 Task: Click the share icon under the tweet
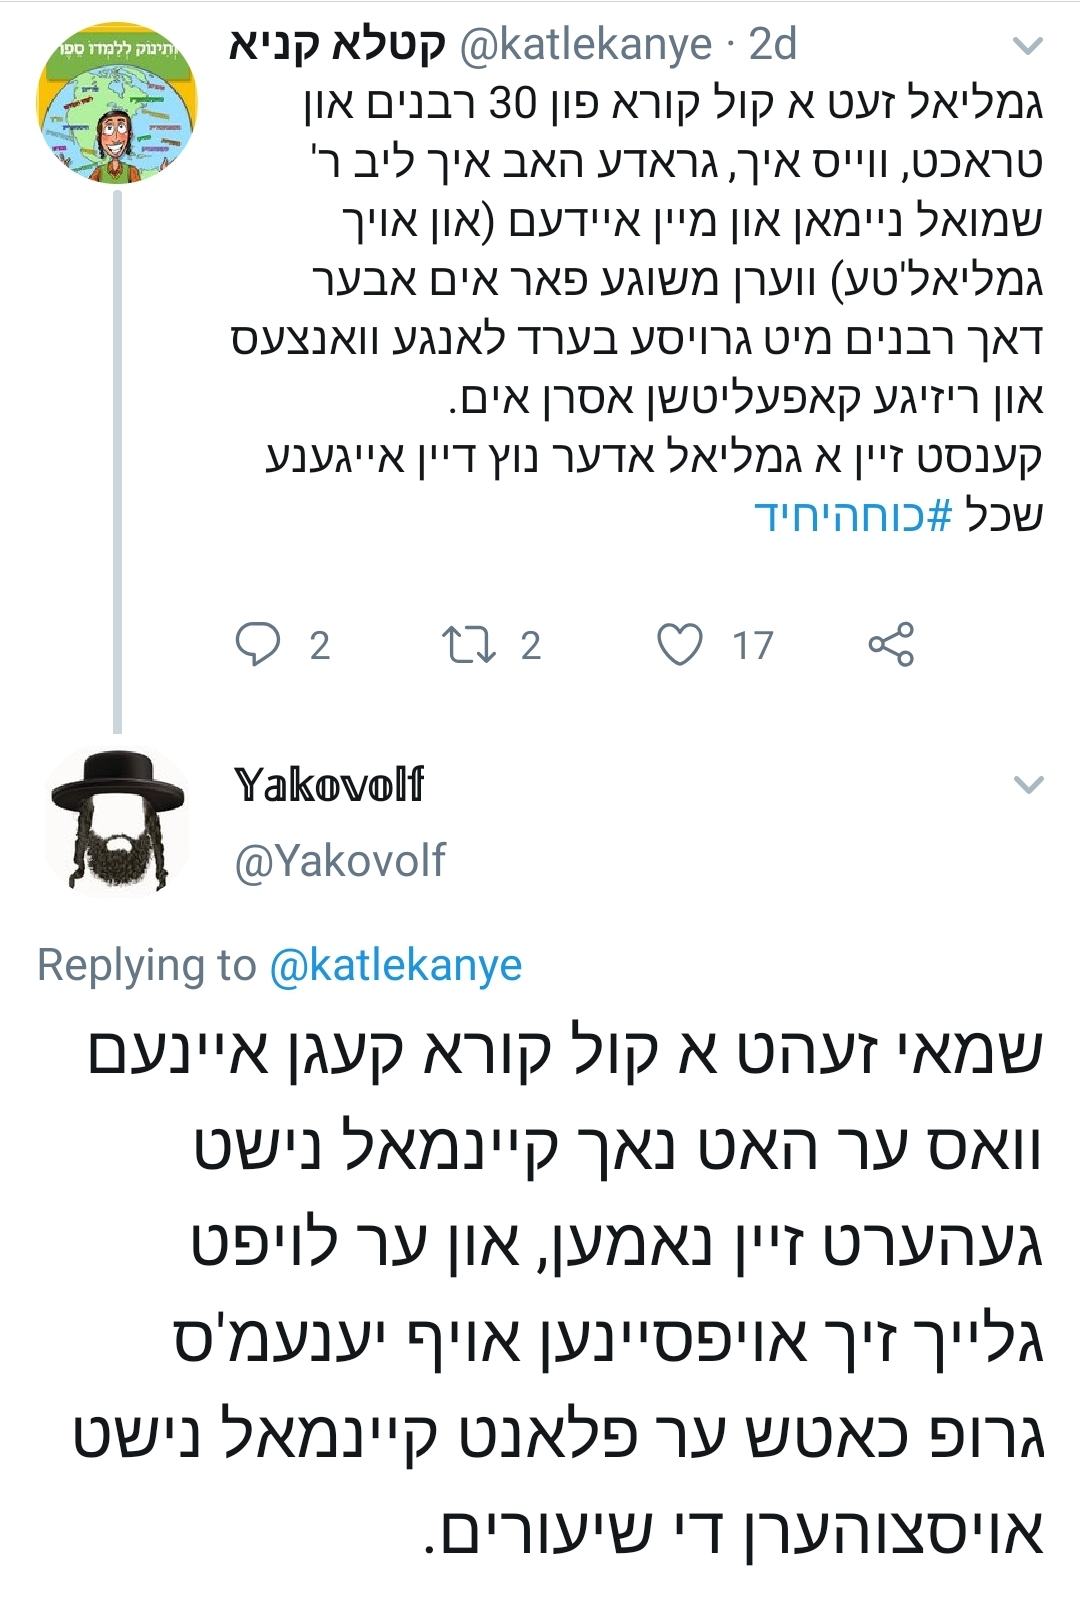coord(890,644)
